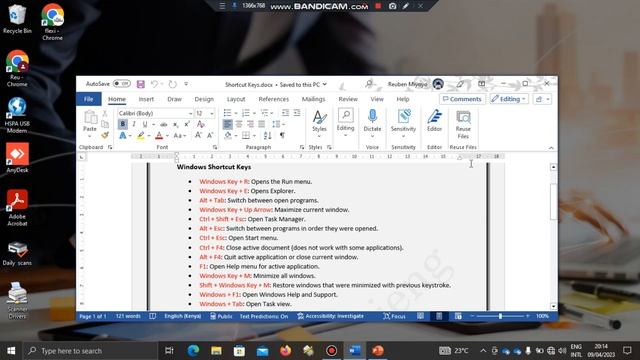Expand Paste options arrow

coord(90,136)
